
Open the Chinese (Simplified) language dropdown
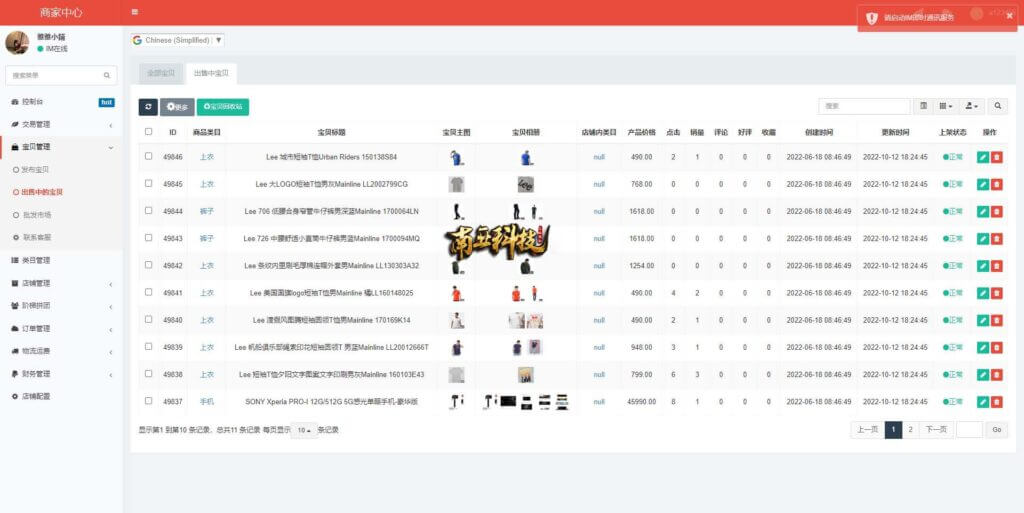pyautogui.click(x=178, y=40)
